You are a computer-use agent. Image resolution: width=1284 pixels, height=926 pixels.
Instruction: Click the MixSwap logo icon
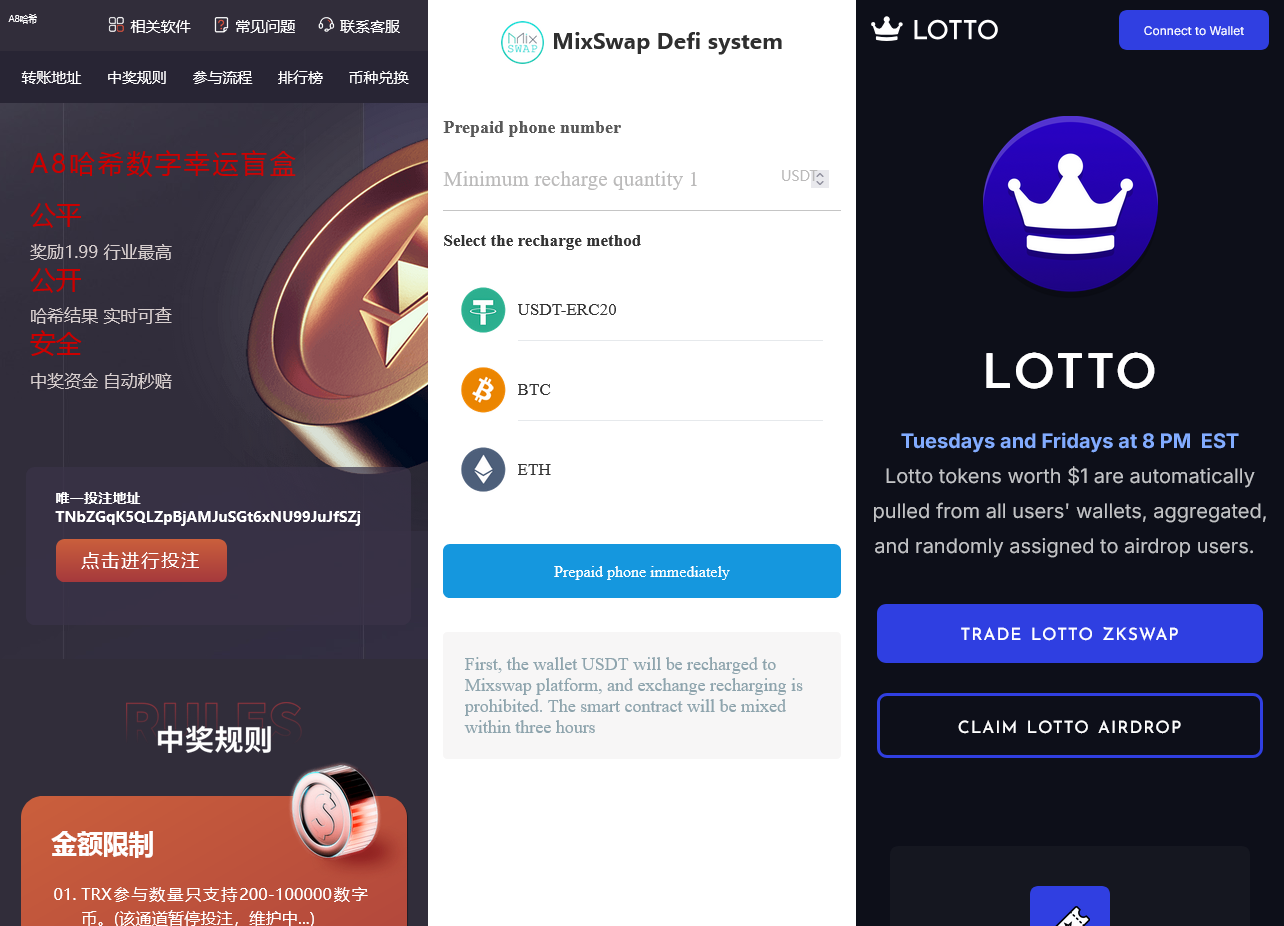pyautogui.click(x=522, y=42)
